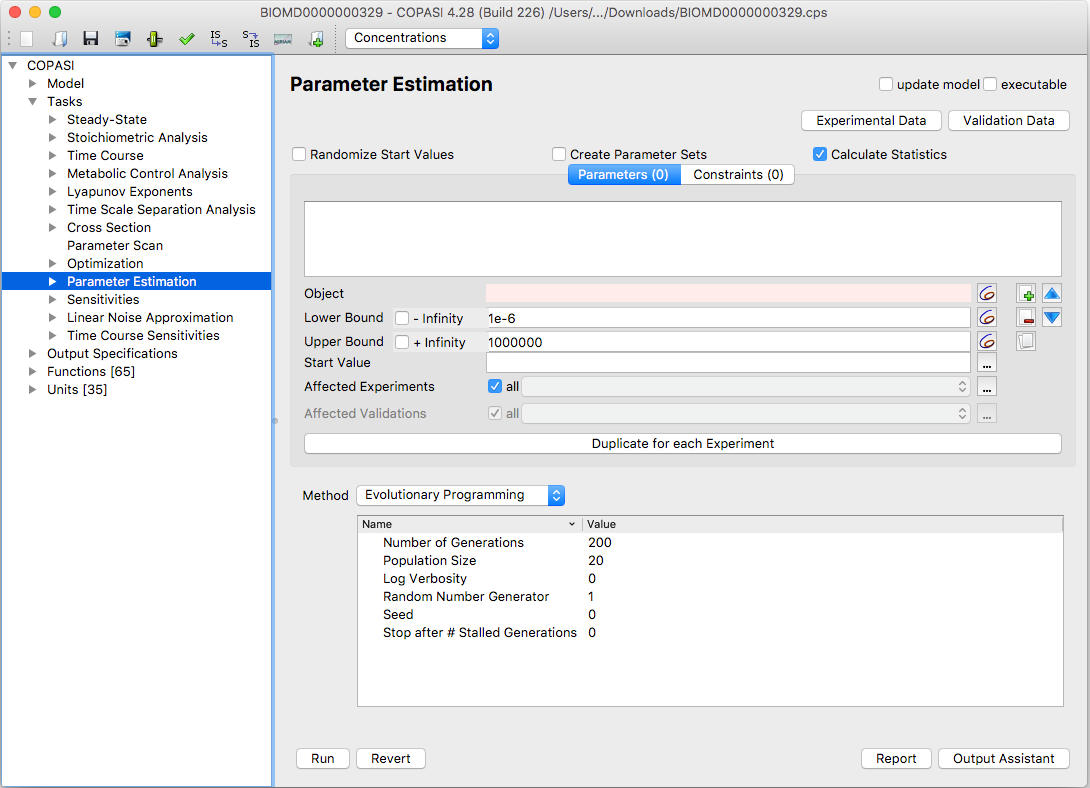Screen dimensions: 1090x788
Task: Select Time Course in task tree
Action: pos(105,156)
